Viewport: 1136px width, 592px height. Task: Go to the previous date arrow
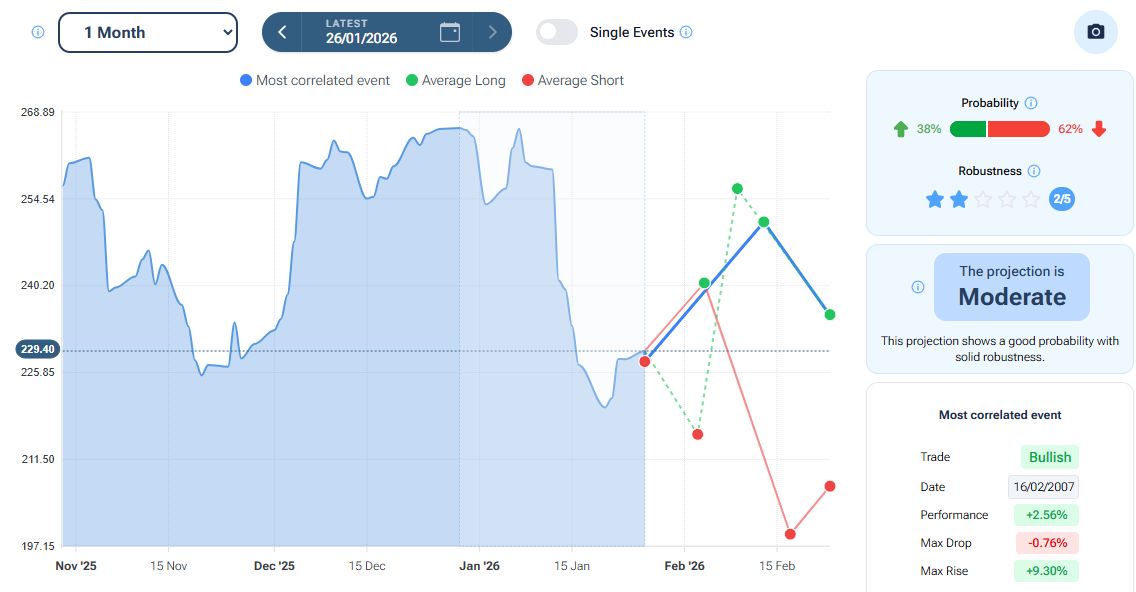(x=282, y=32)
